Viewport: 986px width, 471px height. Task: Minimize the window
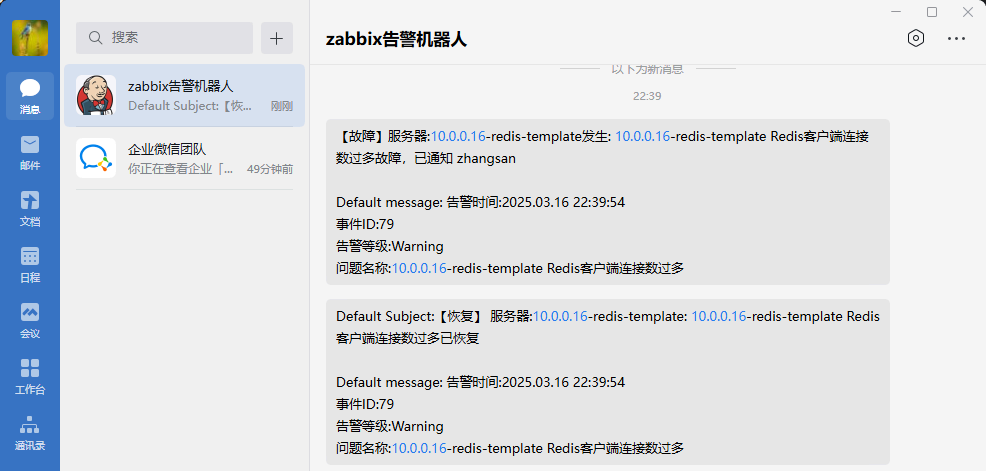point(896,12)
